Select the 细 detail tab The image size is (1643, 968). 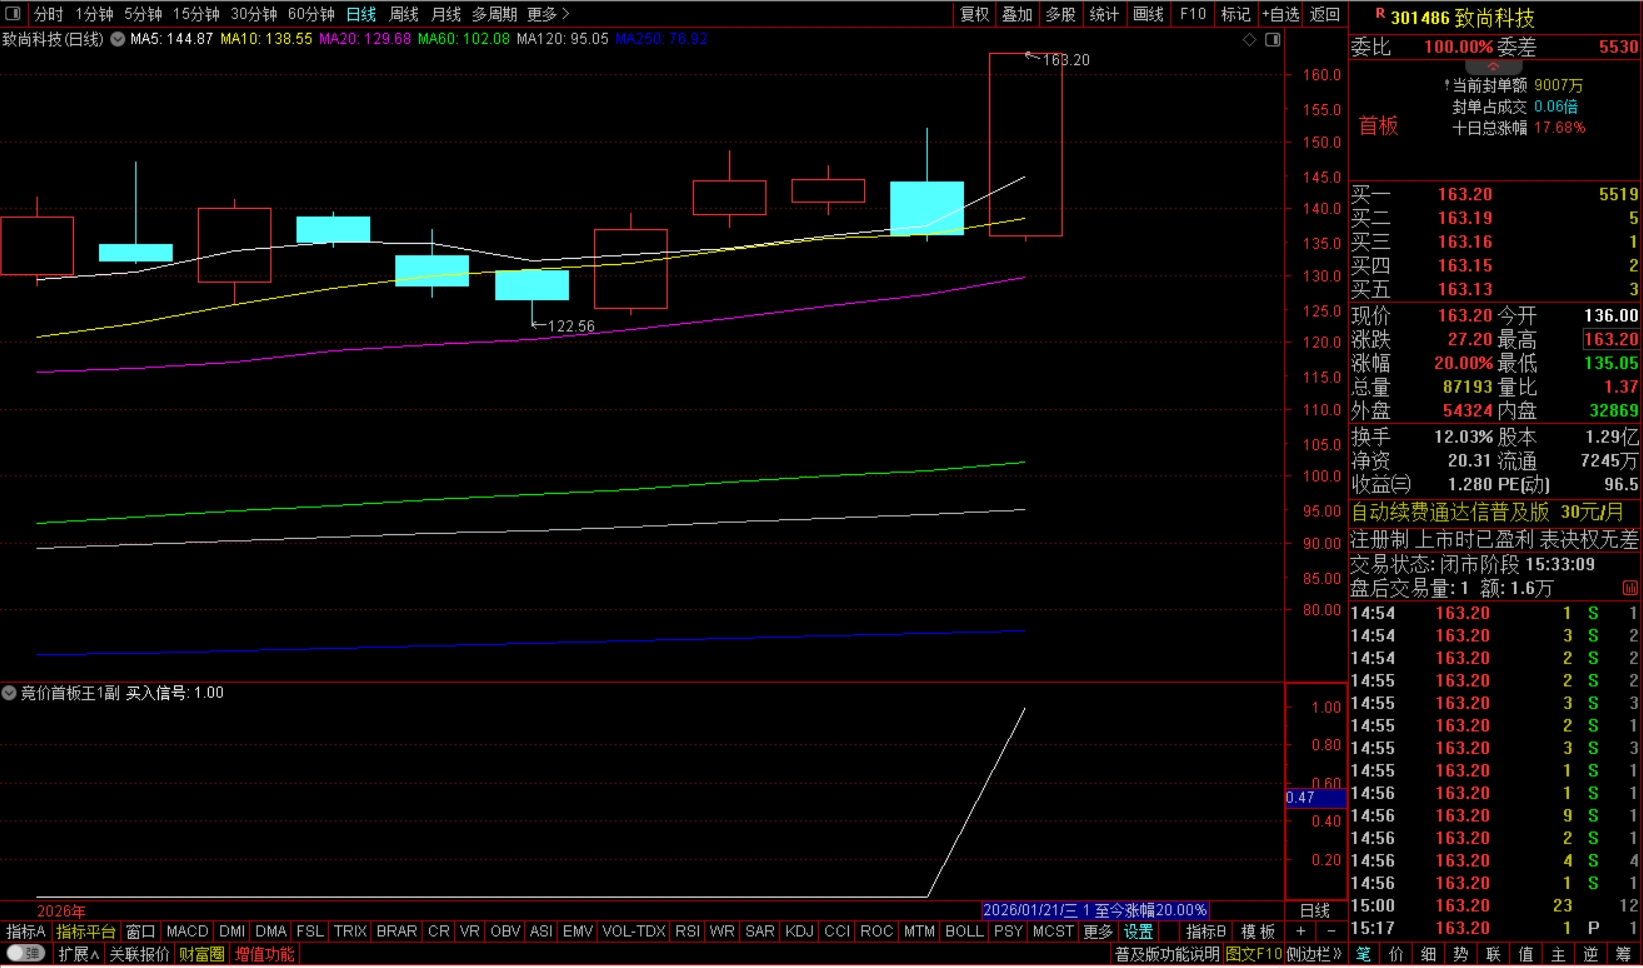1428,954
